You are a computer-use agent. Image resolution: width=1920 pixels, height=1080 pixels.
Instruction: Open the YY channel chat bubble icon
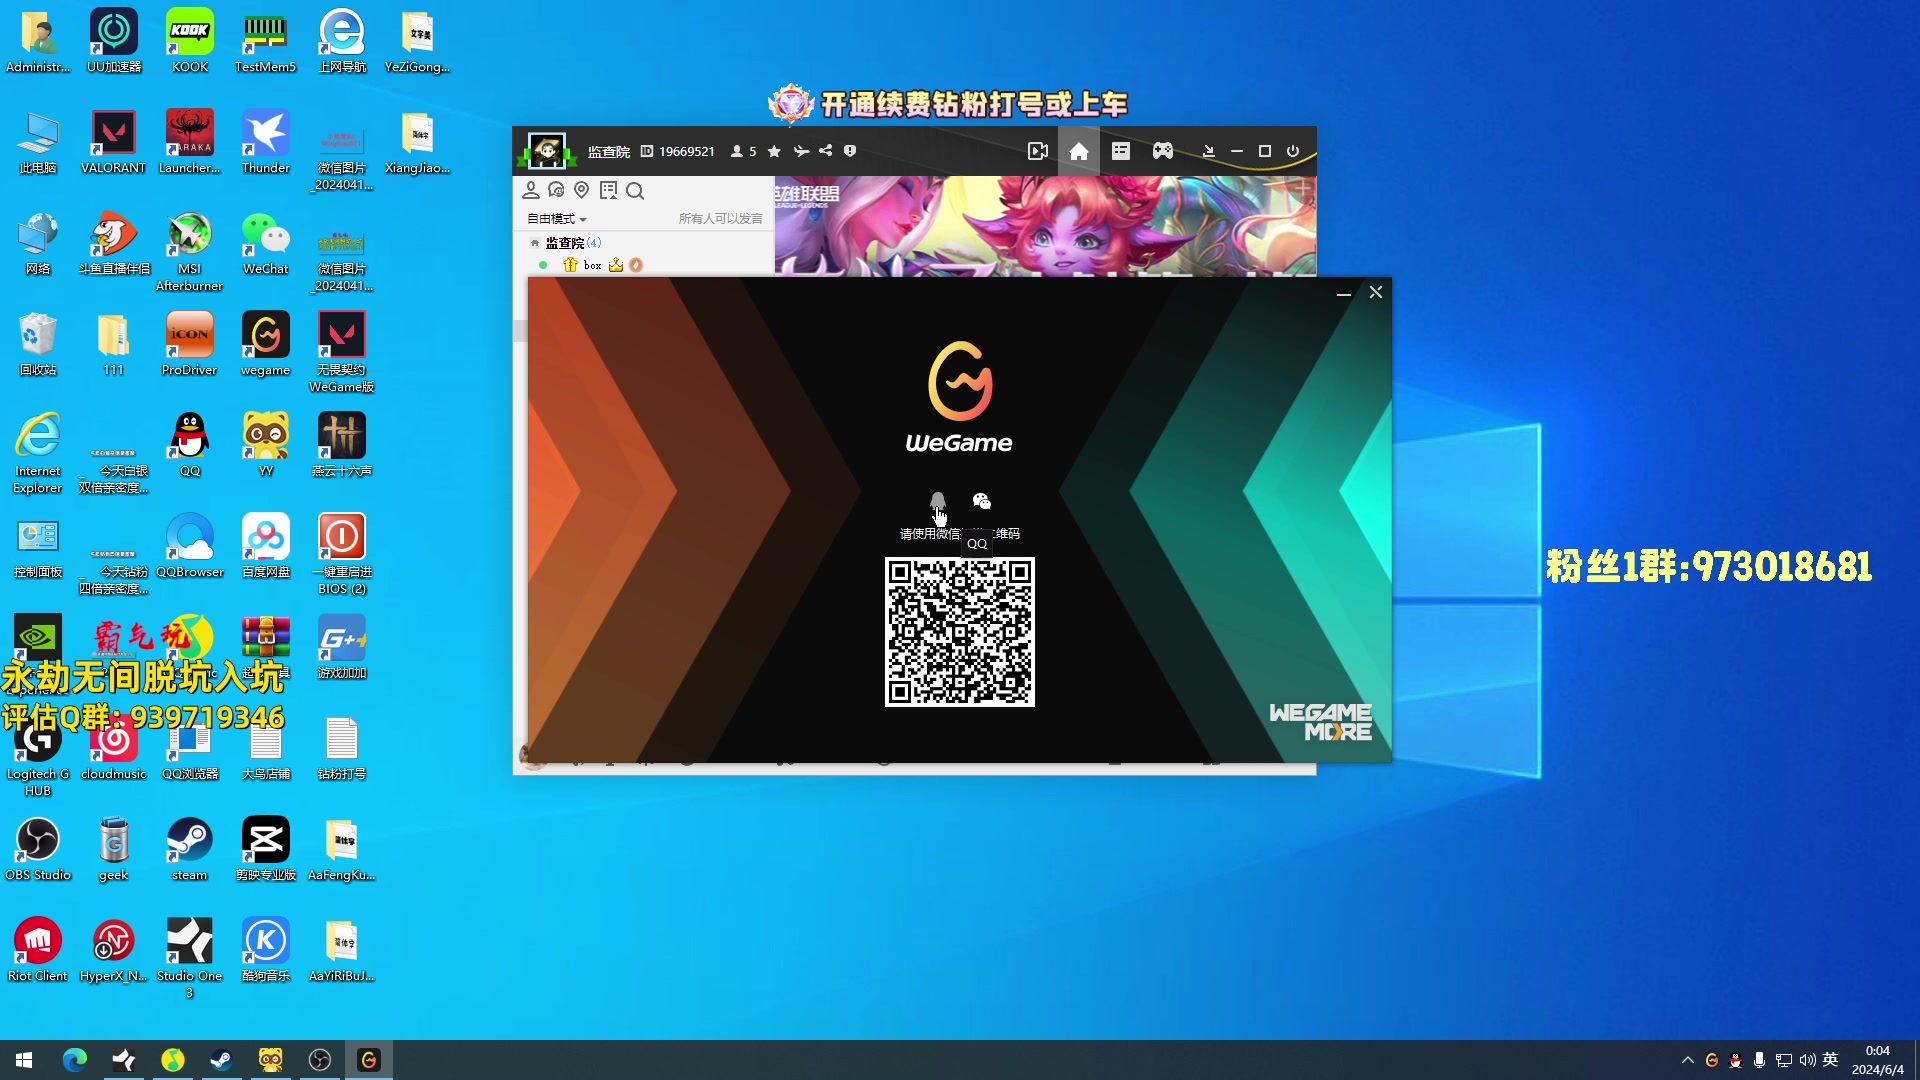(x=557, y=190)
